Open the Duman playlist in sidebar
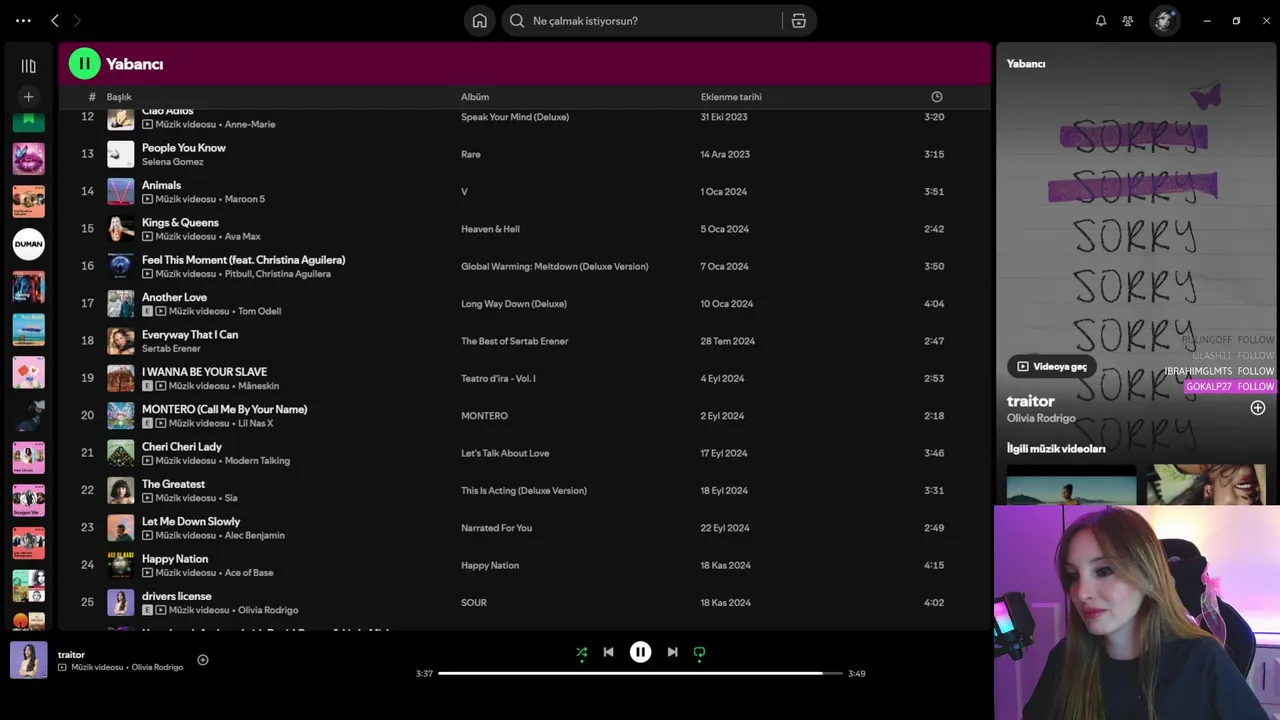The image size is (1280, 720). 28,244
